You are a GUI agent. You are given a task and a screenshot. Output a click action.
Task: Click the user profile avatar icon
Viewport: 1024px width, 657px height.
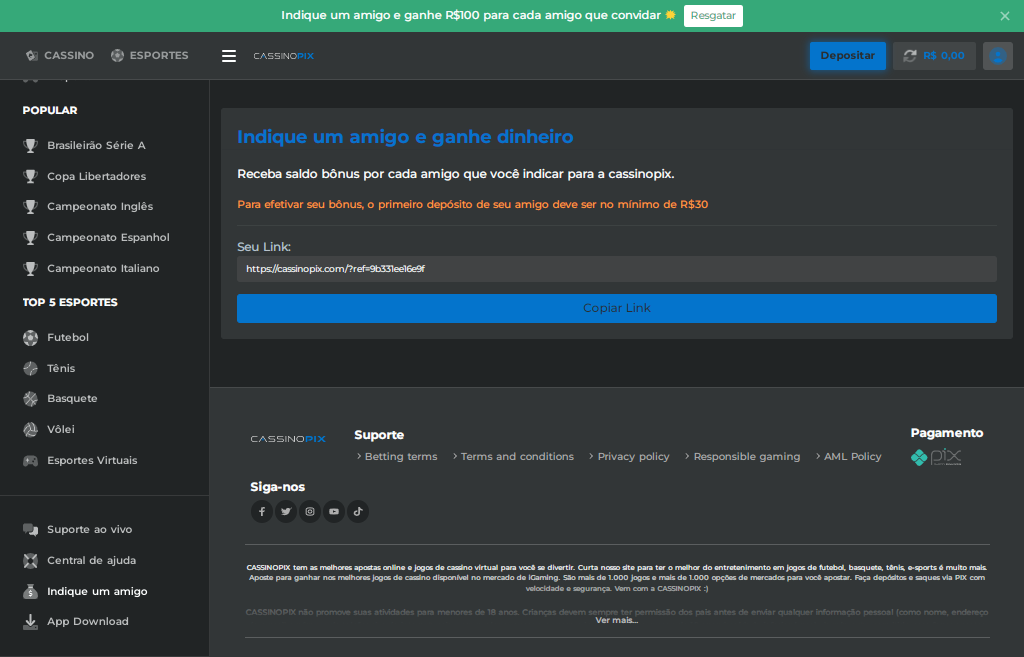pyautogui.click(x=997, y=56)
